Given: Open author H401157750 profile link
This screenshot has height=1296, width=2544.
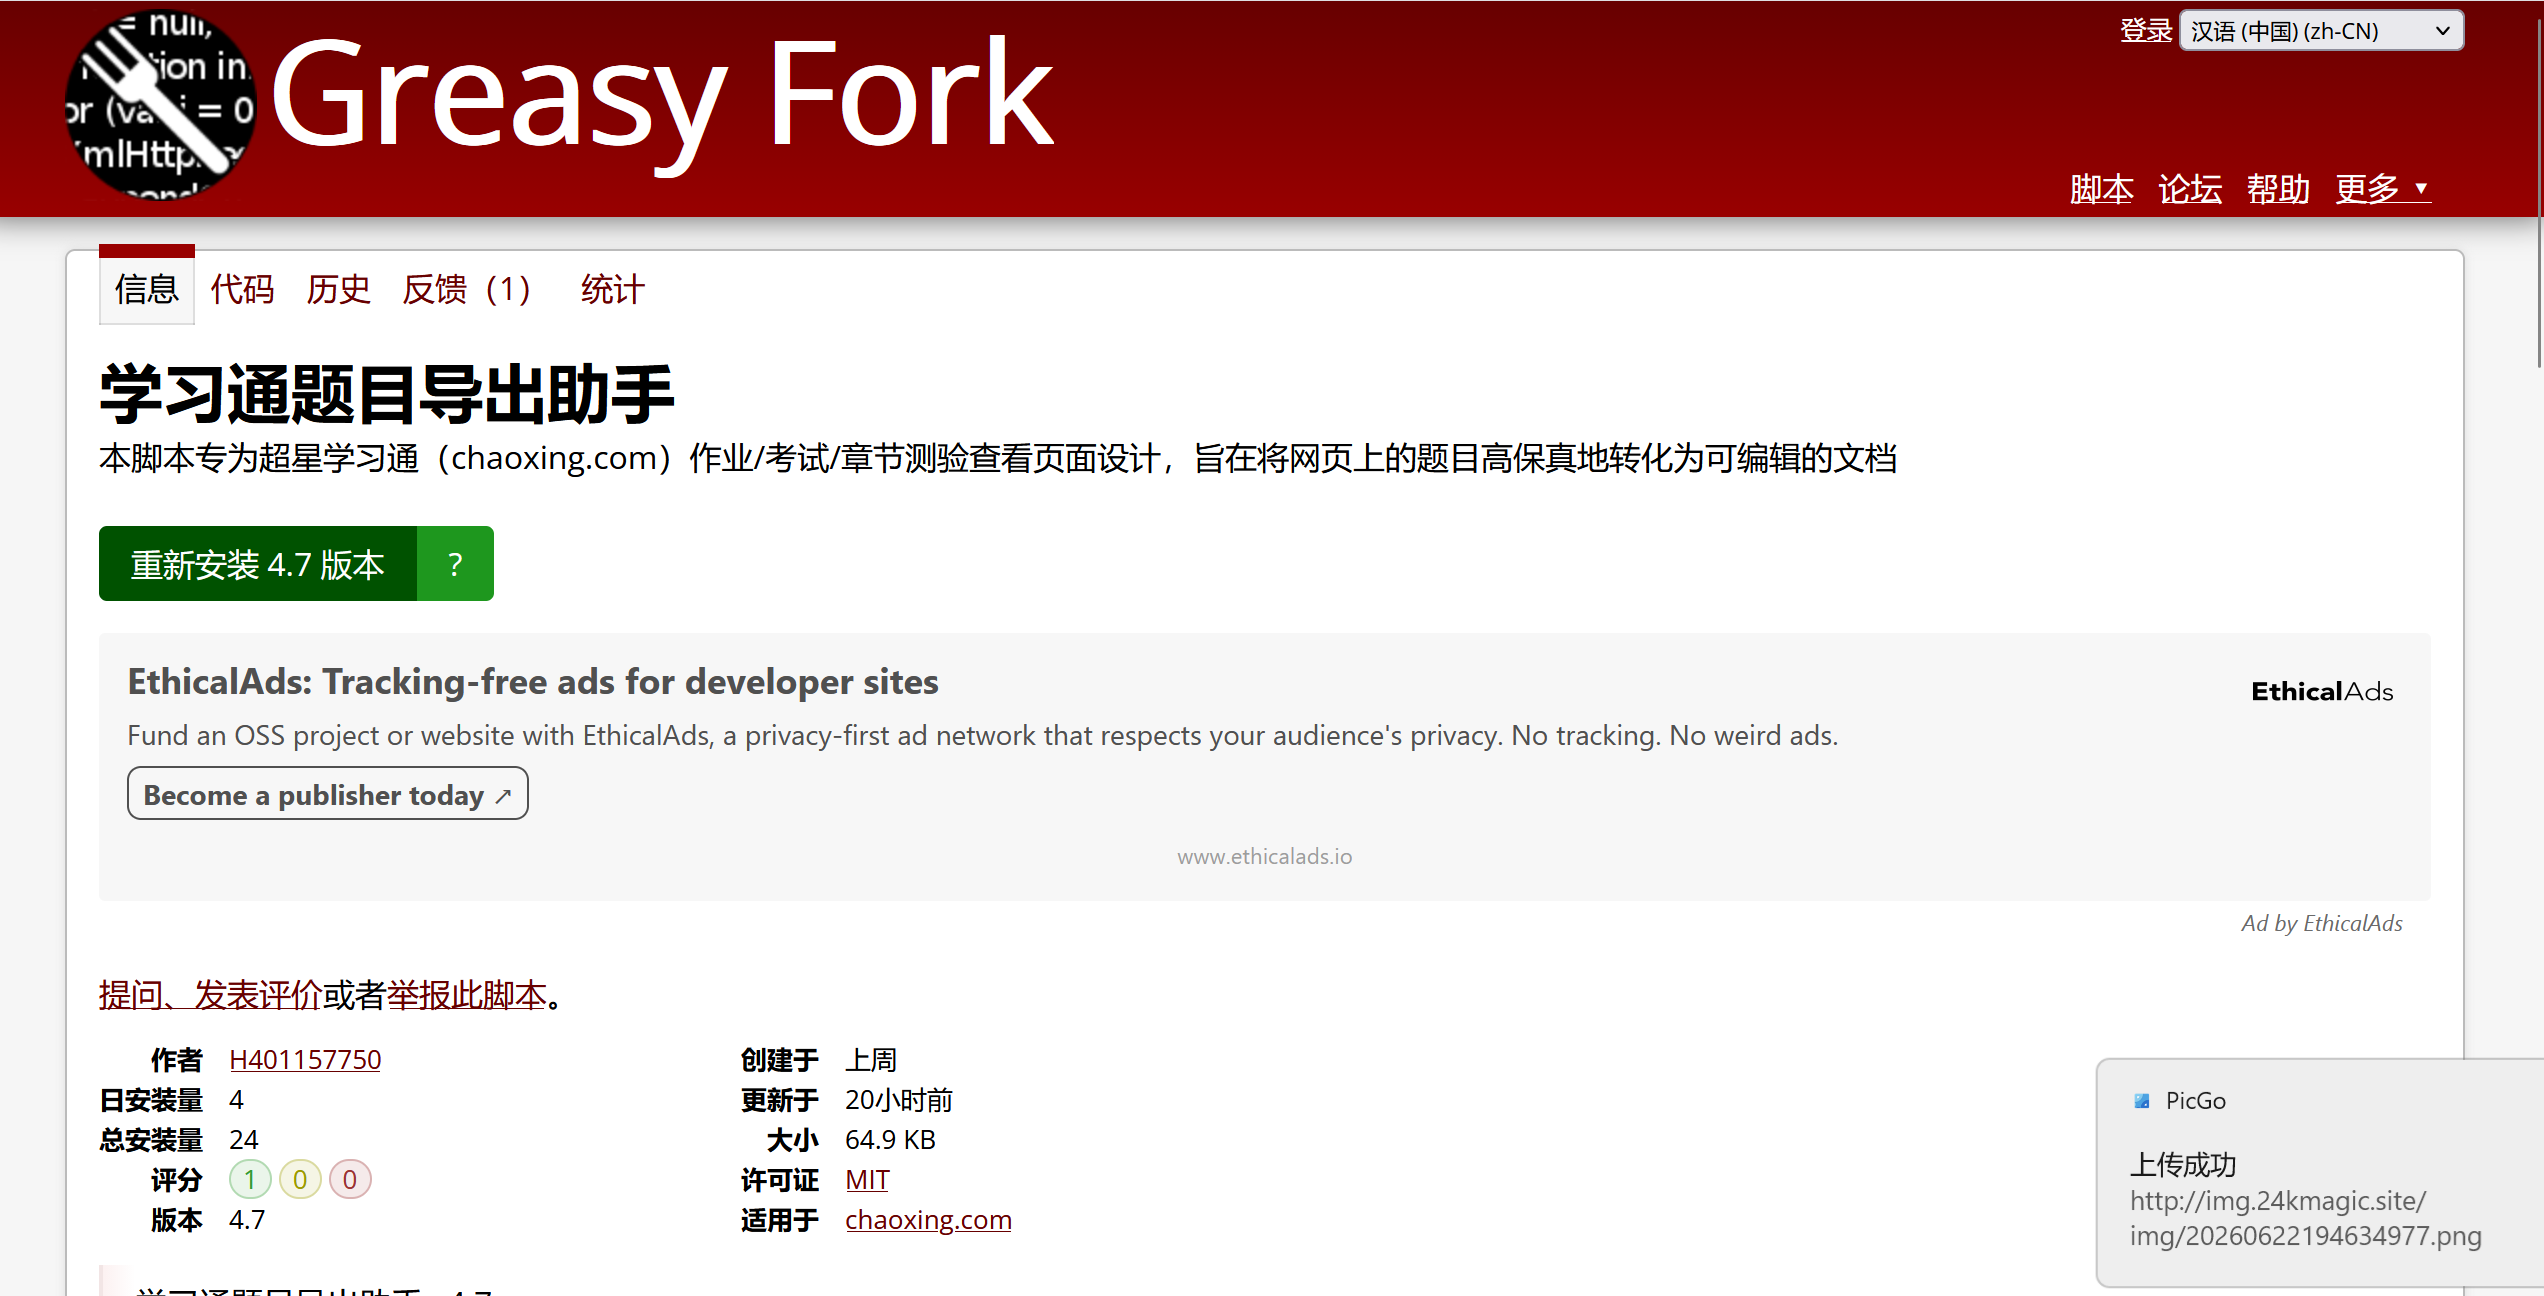Looking at the screenshot, I should pos(305,1059).
